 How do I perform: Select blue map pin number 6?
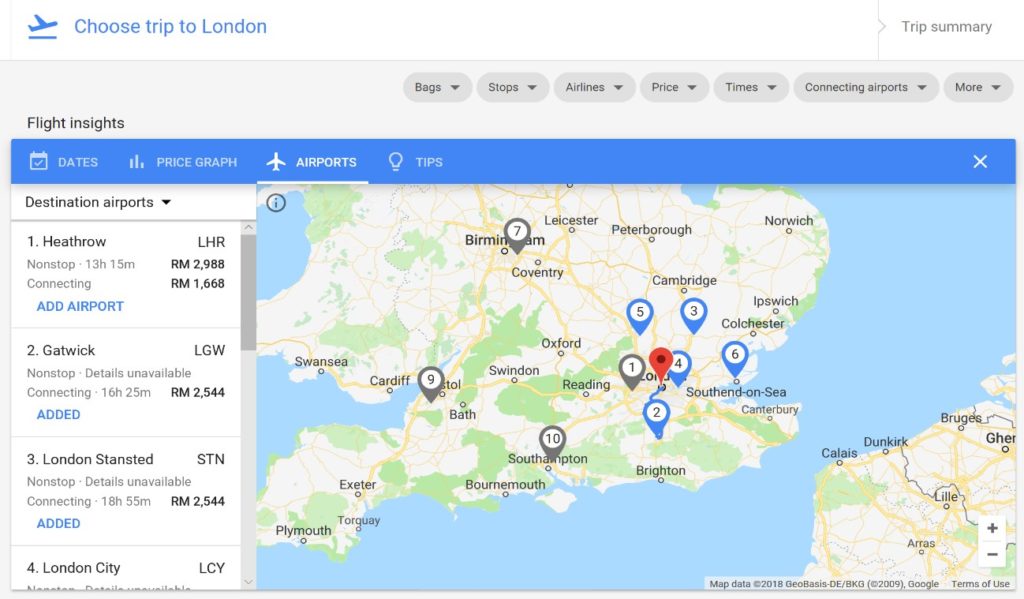(x=735, y=359)
